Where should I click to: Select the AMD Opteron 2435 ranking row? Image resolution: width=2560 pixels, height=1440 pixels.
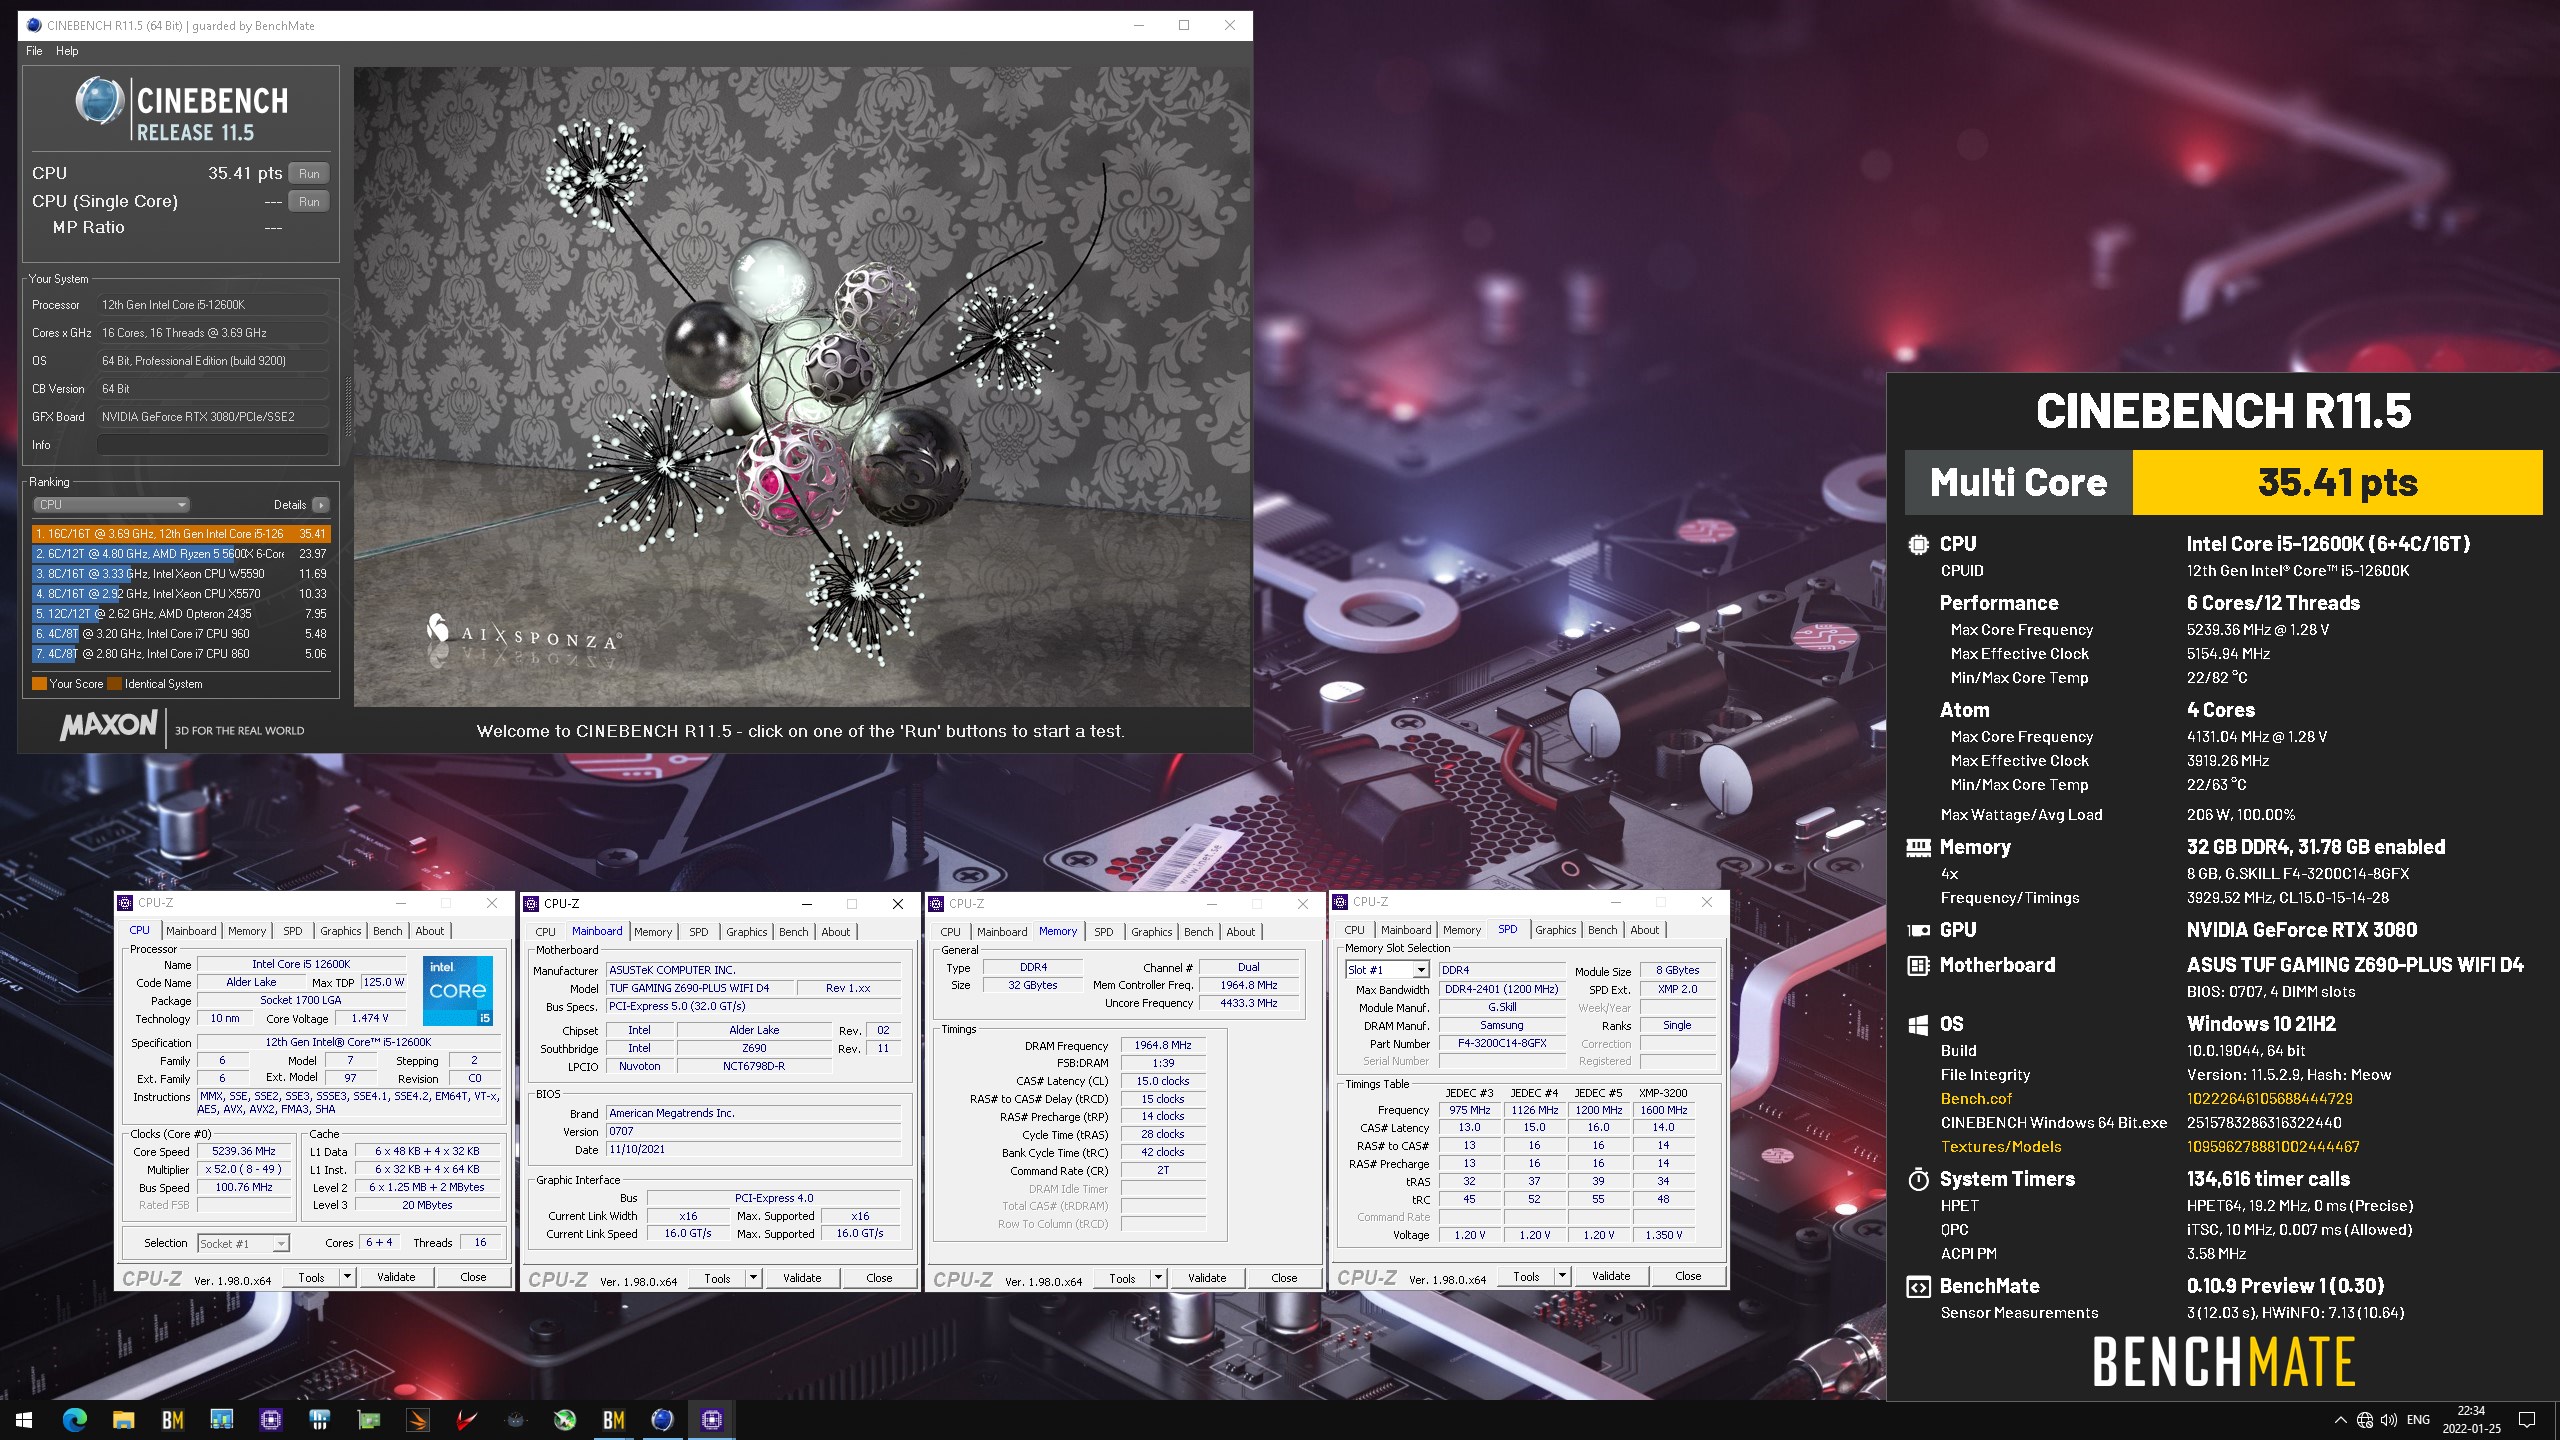(181, 614)
